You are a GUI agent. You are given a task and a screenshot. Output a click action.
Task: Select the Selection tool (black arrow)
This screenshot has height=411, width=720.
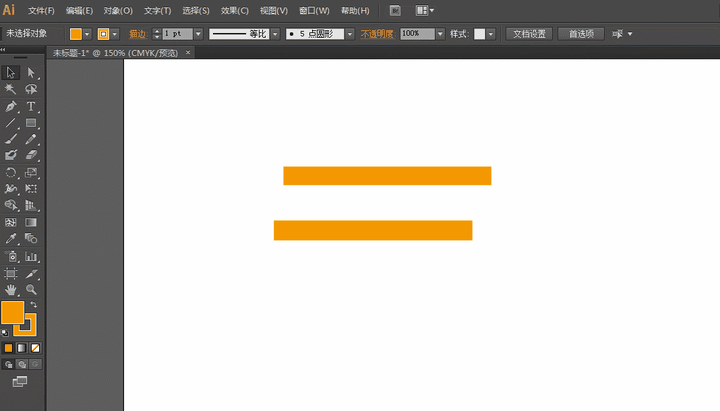11,73
